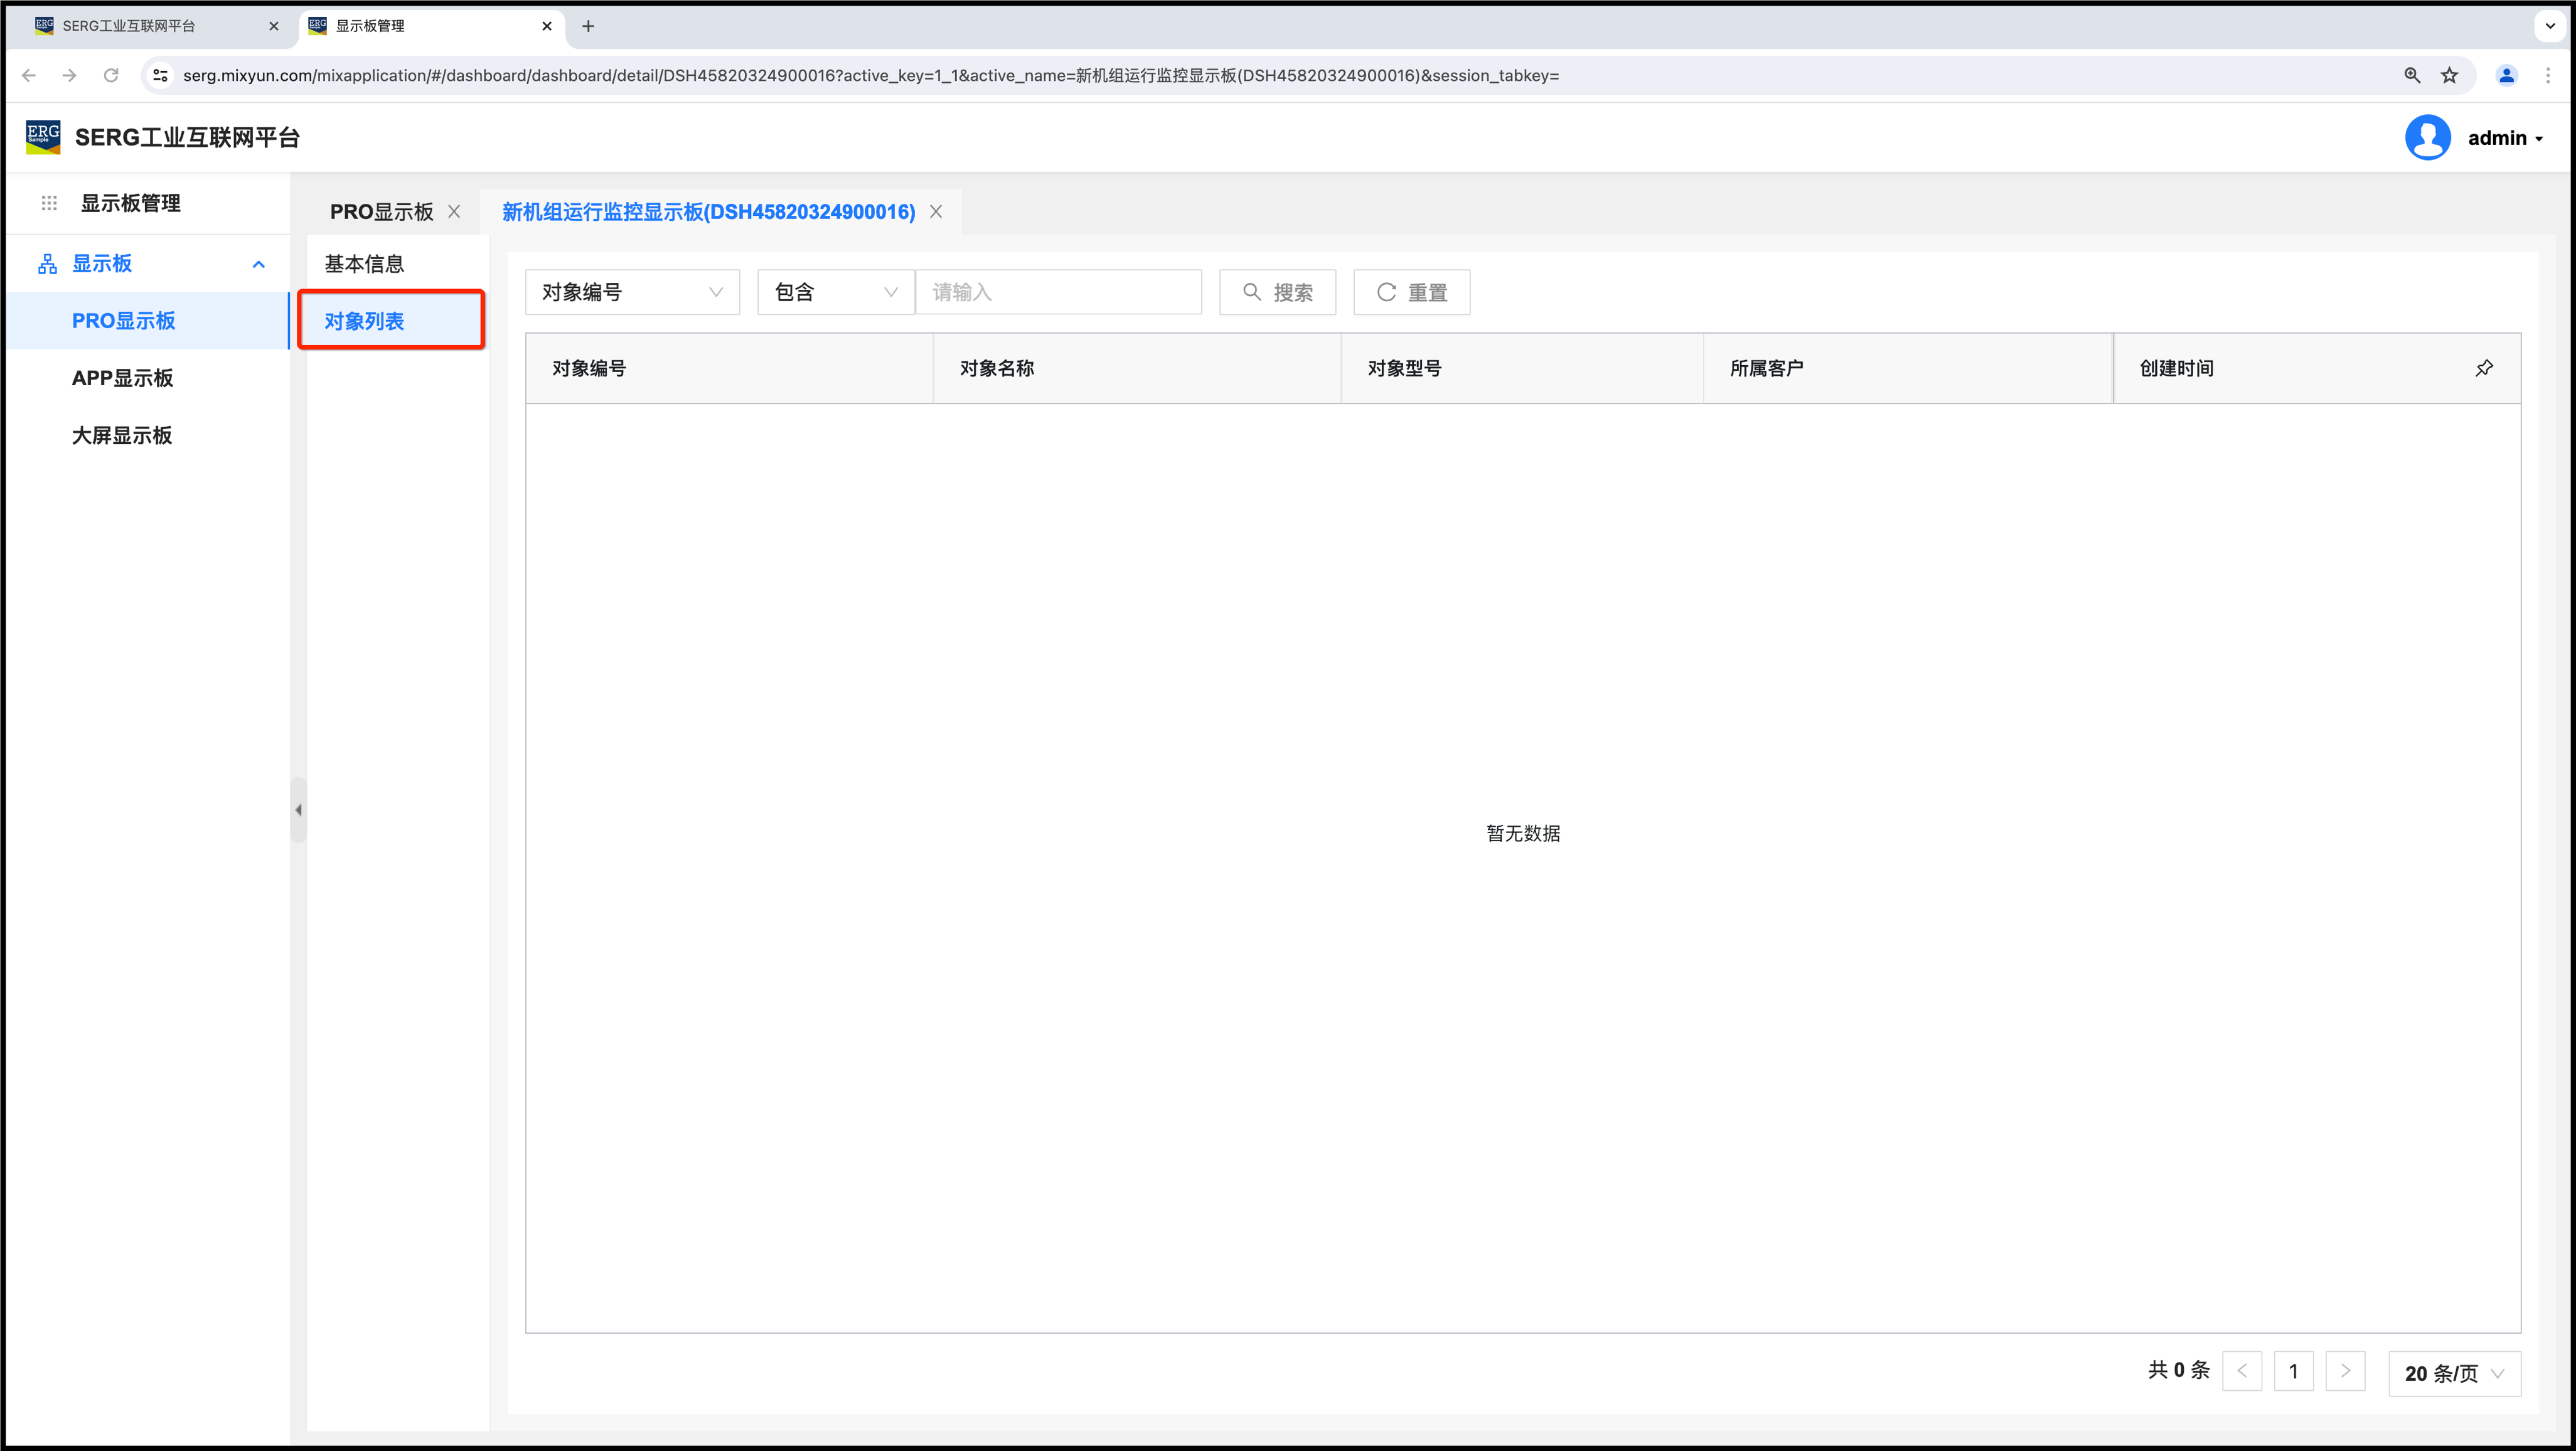Click the pin icon in table header
This screenshot has width=2576, height=1451.
pos(2484,368)
